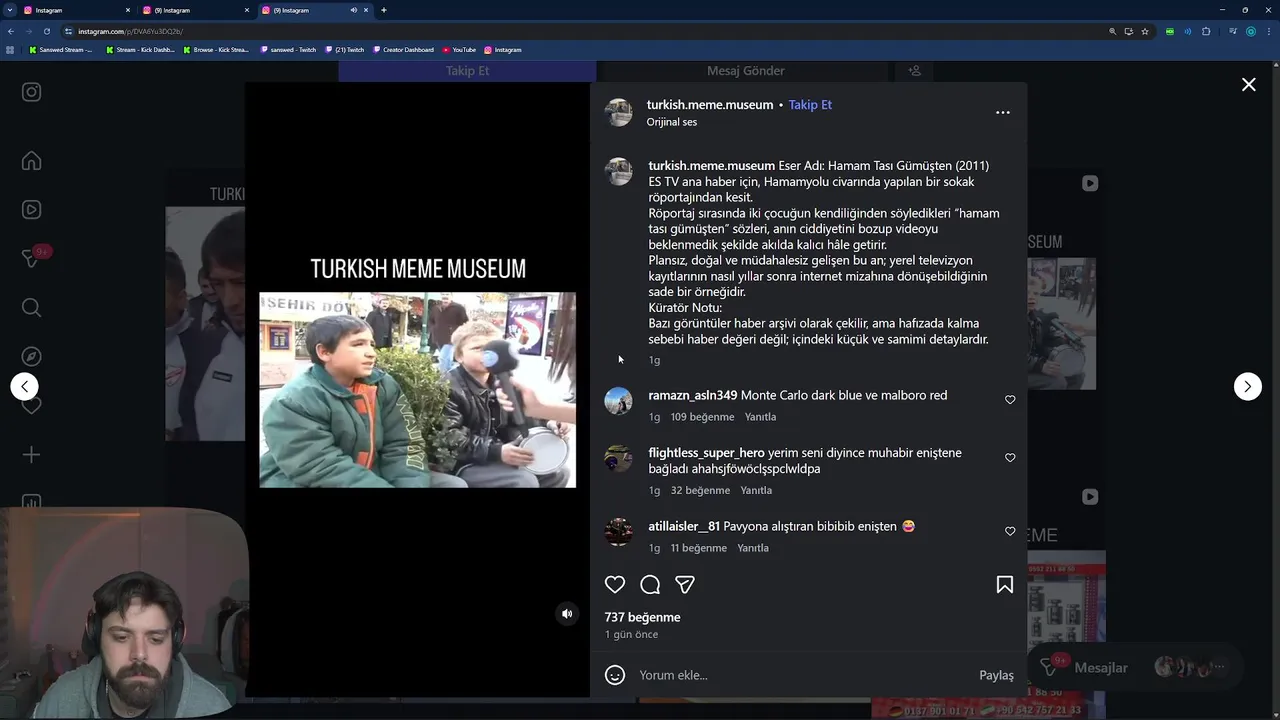The height and width of the screenshot is (720, 1280).
Task: Open atillaisler__81 username link
Action: 684,526
